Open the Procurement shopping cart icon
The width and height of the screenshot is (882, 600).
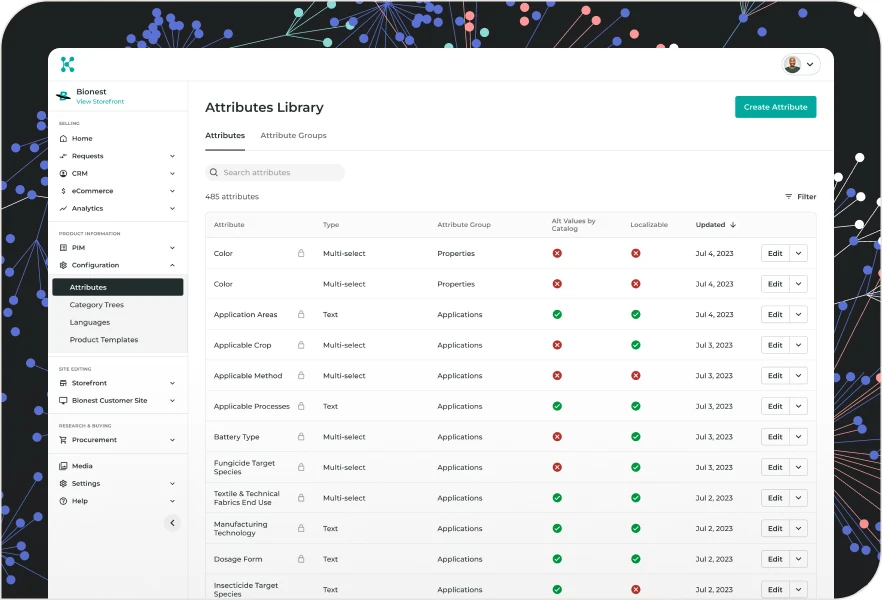[x=64, y=439]
